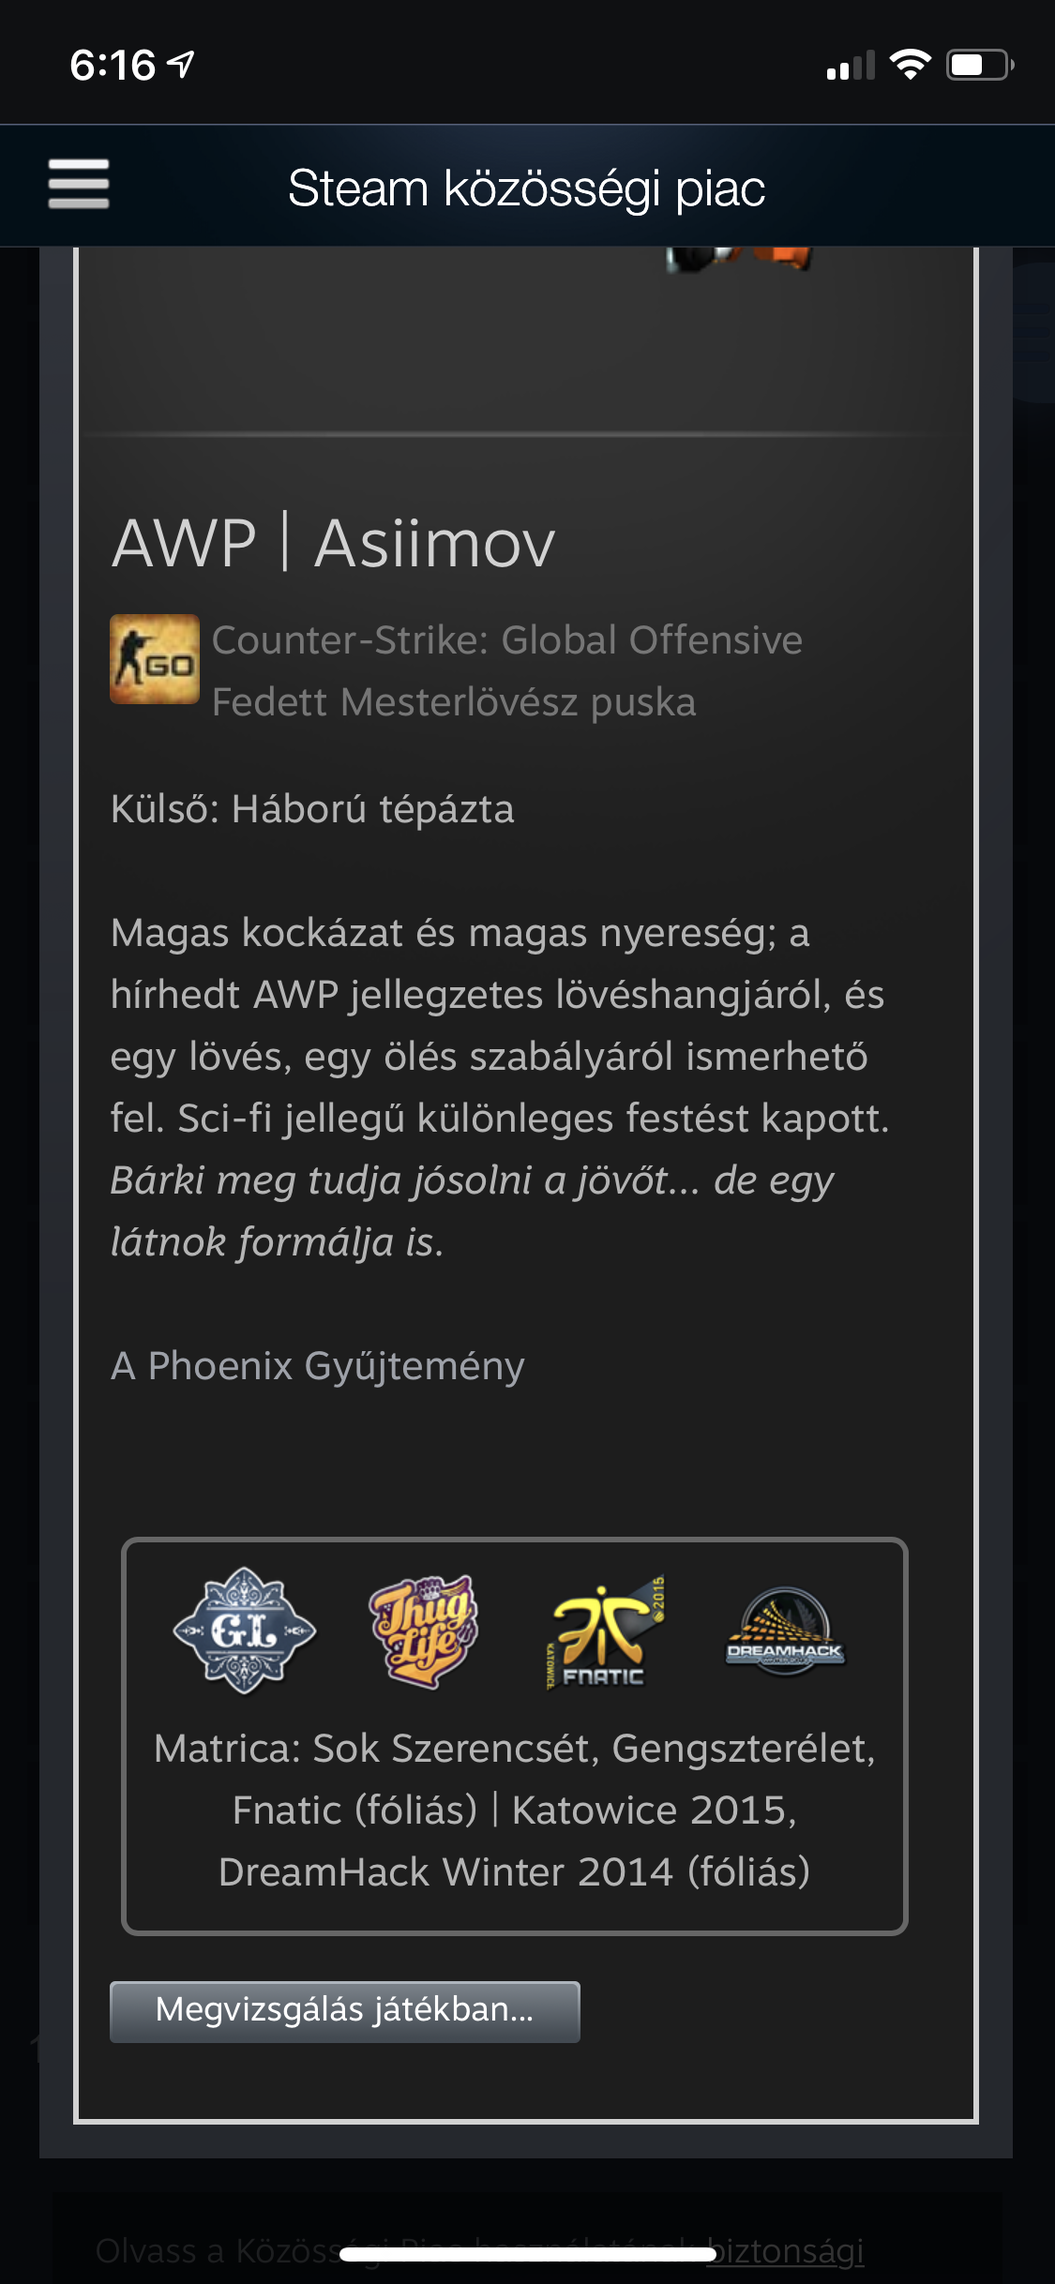
Task: Tap the 6:16 clock in status bar
Action: click(x=113, y=65)
